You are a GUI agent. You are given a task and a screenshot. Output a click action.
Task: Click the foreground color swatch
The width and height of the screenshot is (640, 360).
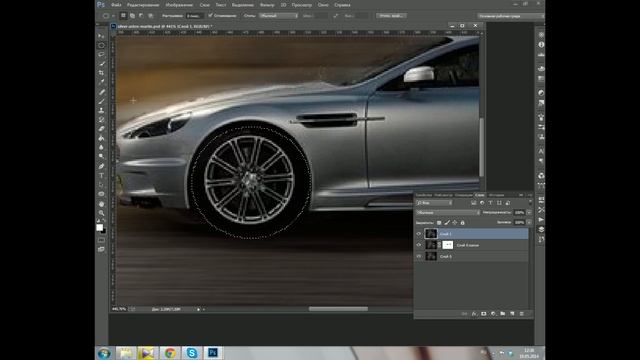[x=100, y=228]
